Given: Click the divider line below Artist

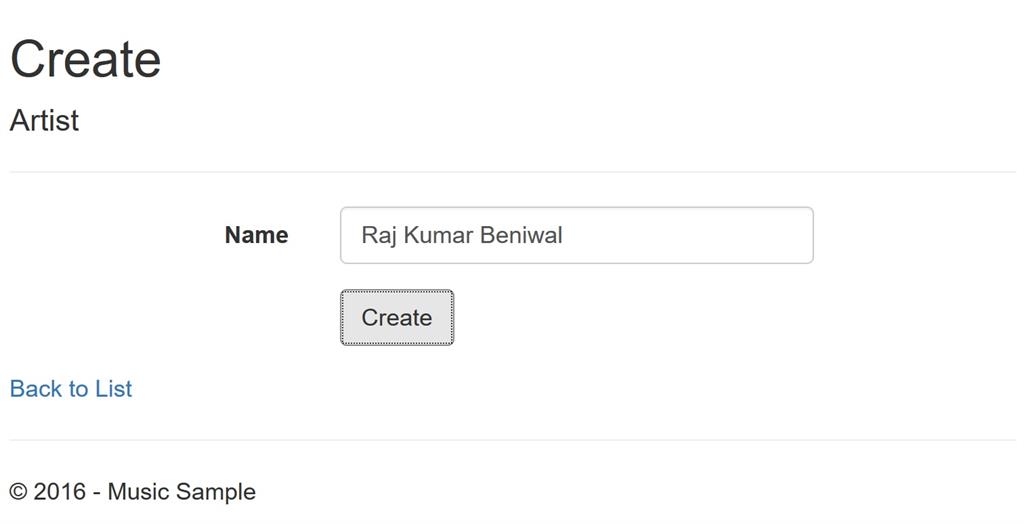Looking at the screenshot, I should pos(512,172).
